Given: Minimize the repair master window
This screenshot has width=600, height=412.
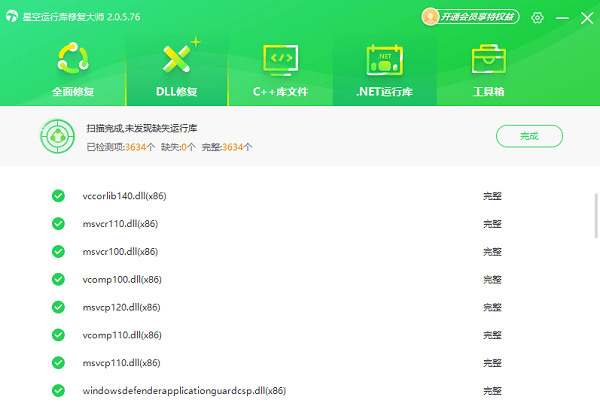Looking at the screenshot, I should (562, 18).
